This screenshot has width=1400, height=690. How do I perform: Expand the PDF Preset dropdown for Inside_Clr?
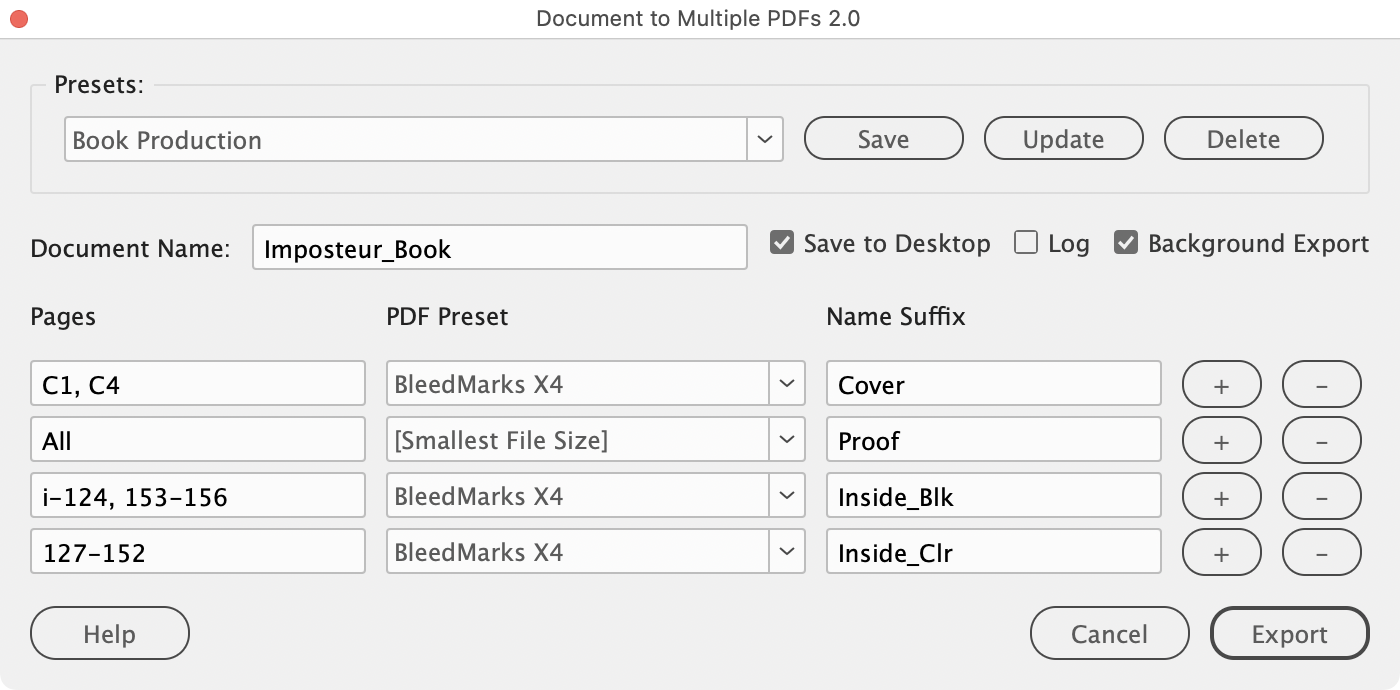point(787,552)
